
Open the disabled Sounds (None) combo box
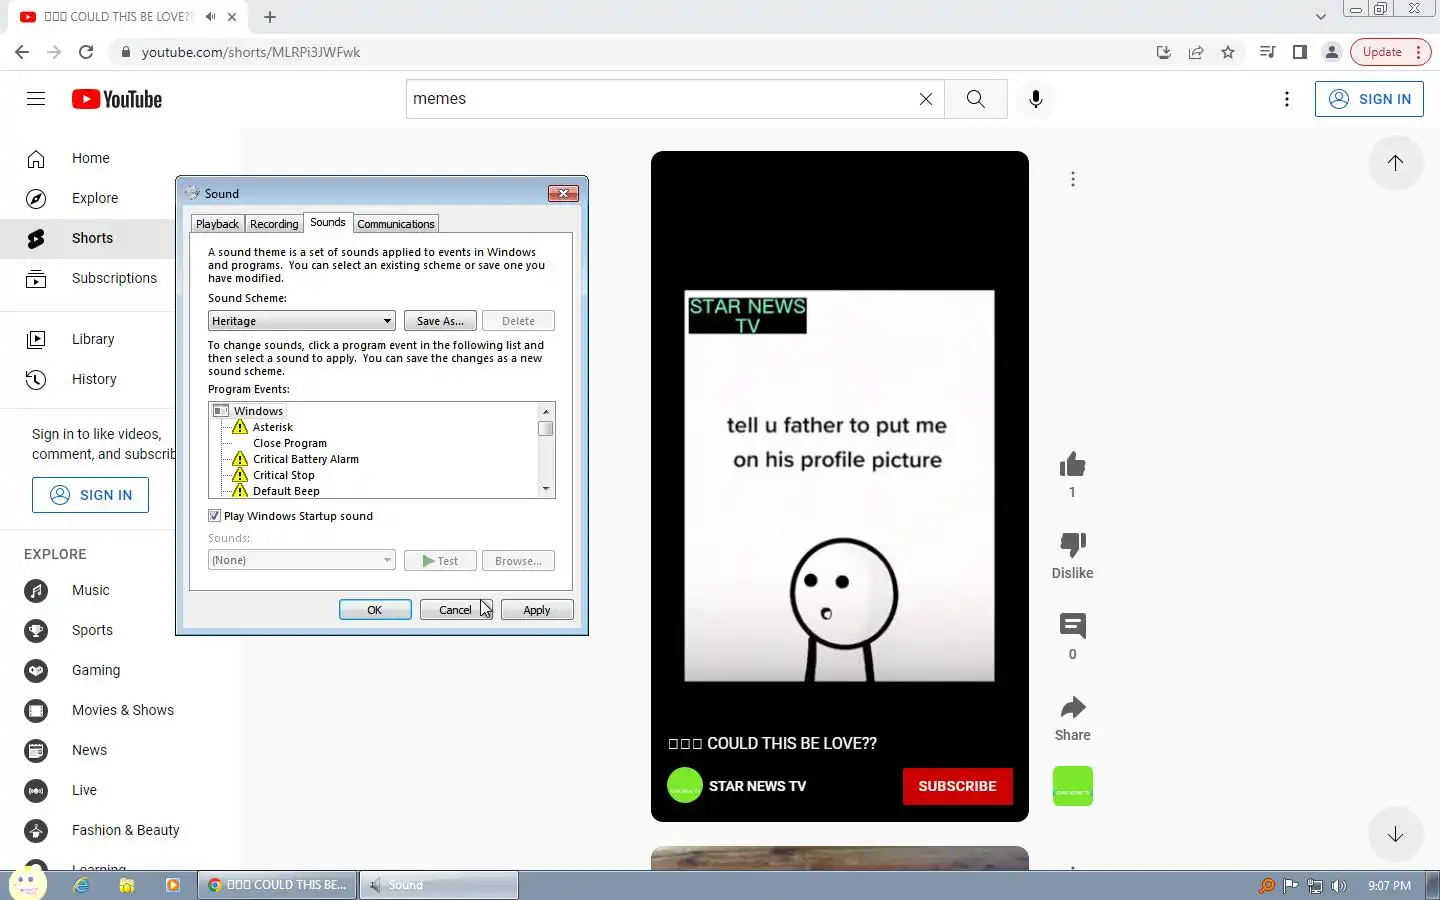[301, 560]
